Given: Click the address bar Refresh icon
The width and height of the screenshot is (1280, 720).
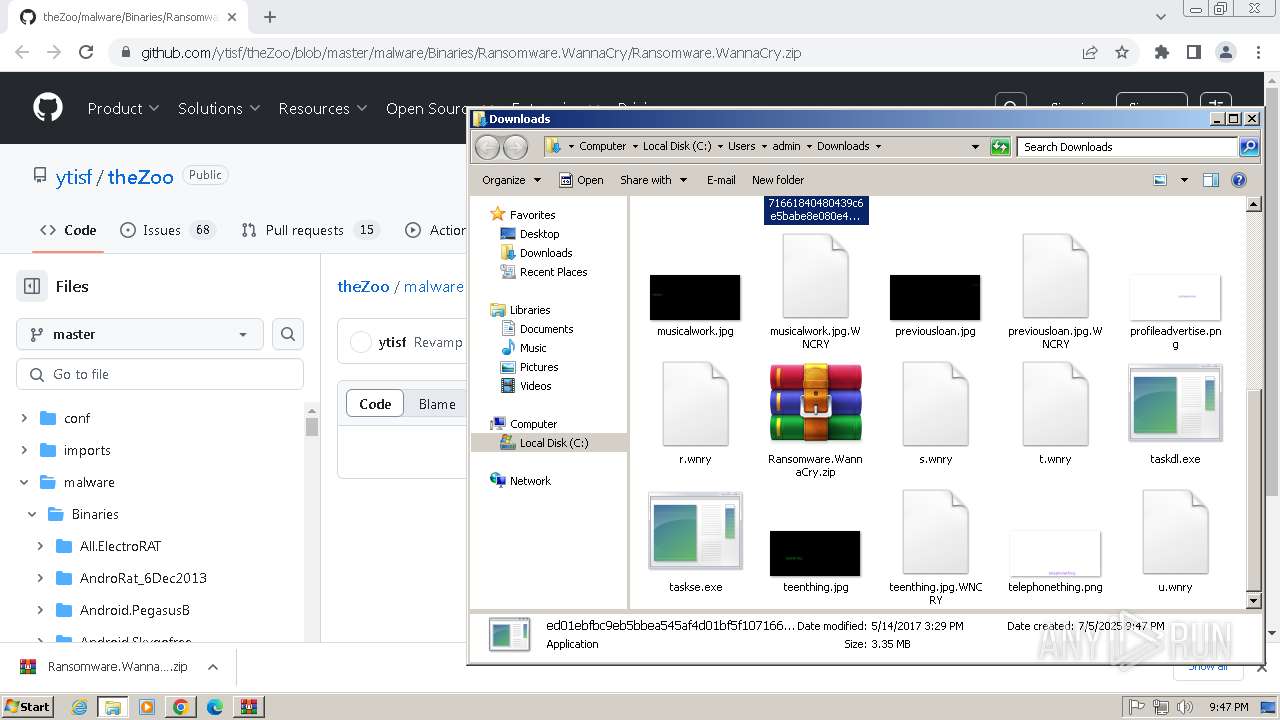Looking at the screenshot, I should [x=1000, y=147].
